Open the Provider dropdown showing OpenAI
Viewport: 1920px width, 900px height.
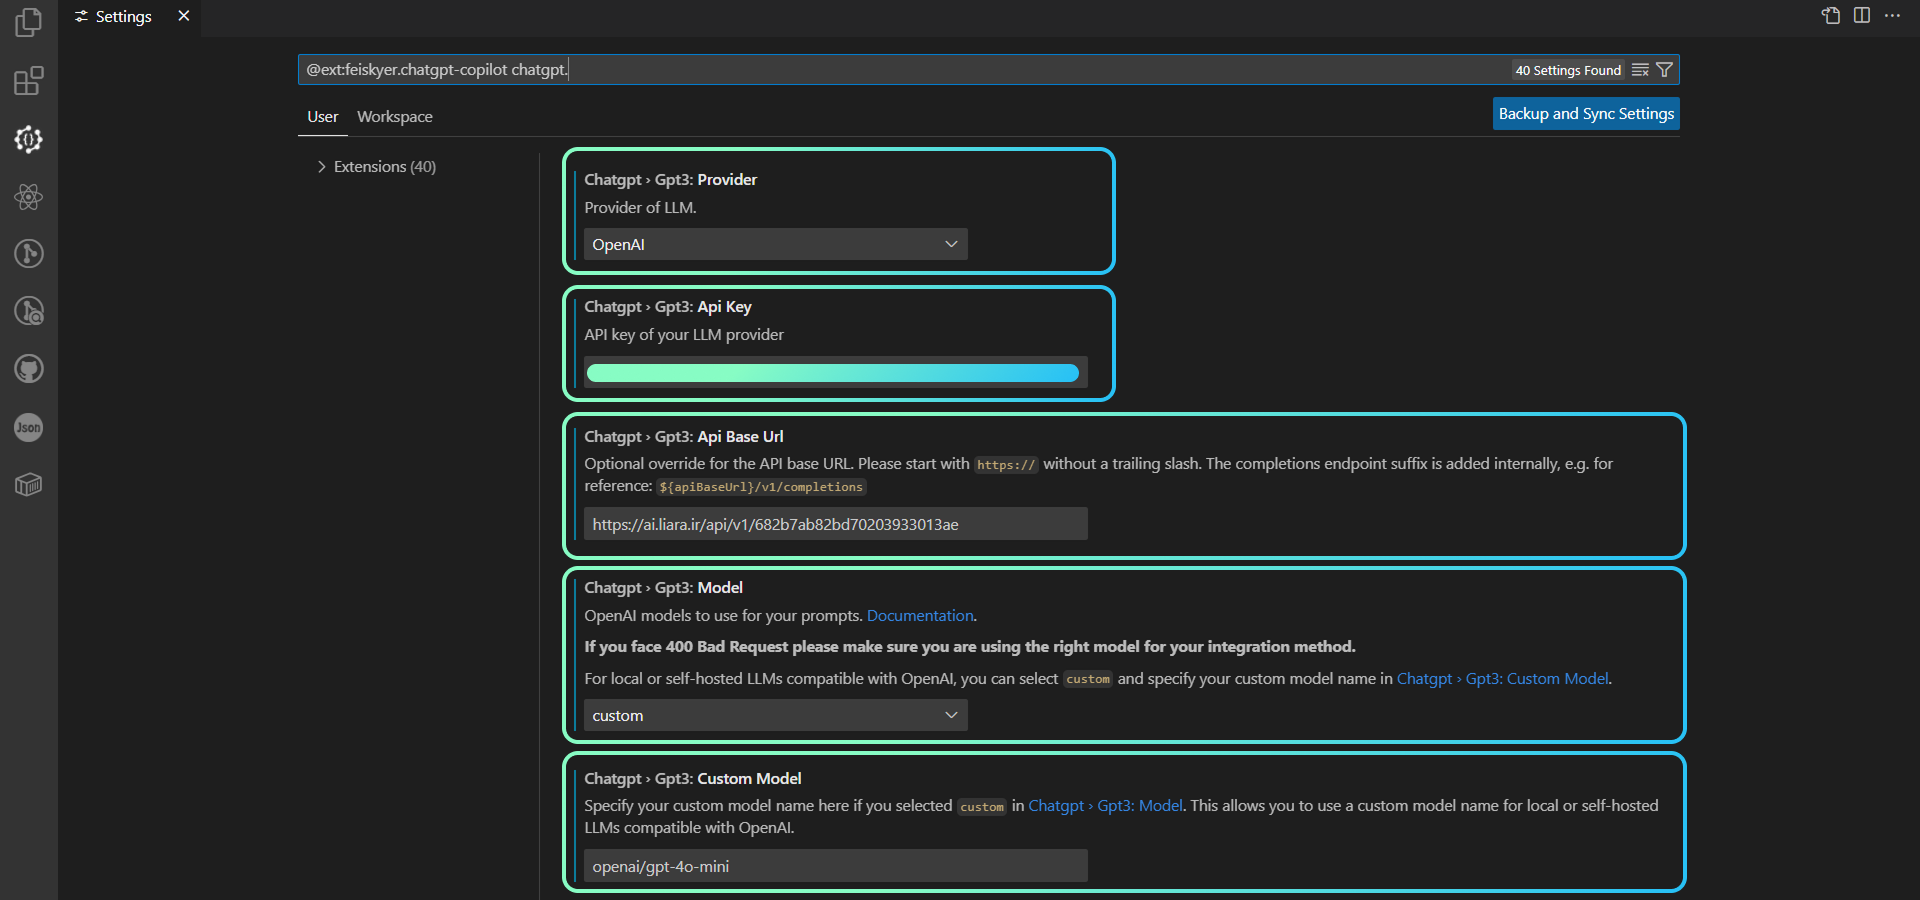(x=776, y=244)
